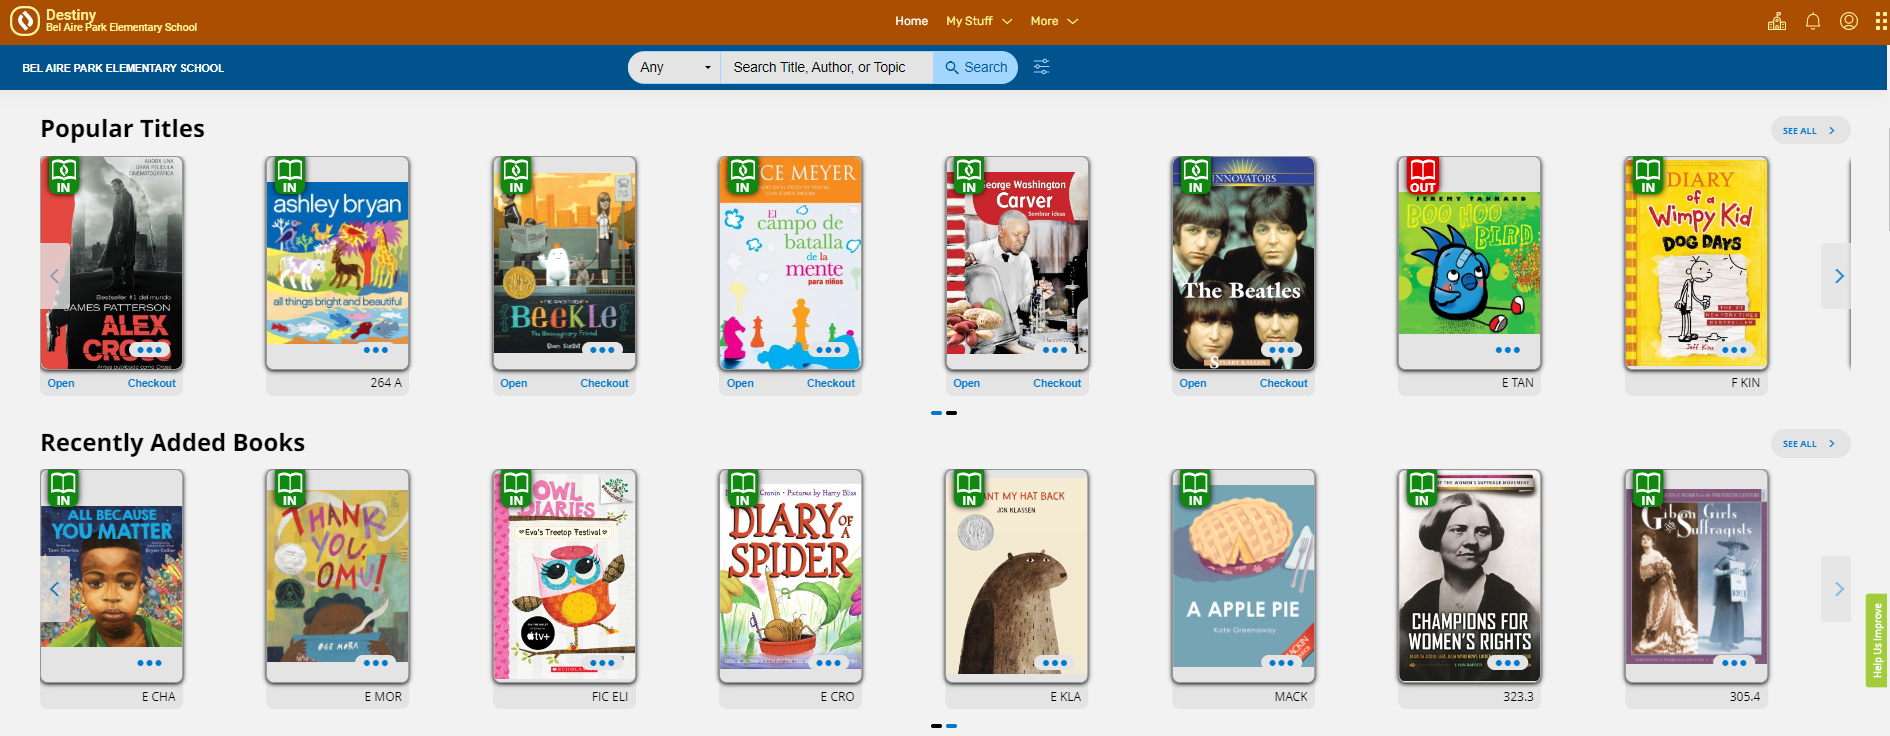Click the call number FIC ELI
Screen dimensions: 1890x736
pyautogui.click(x=610, y=697)
